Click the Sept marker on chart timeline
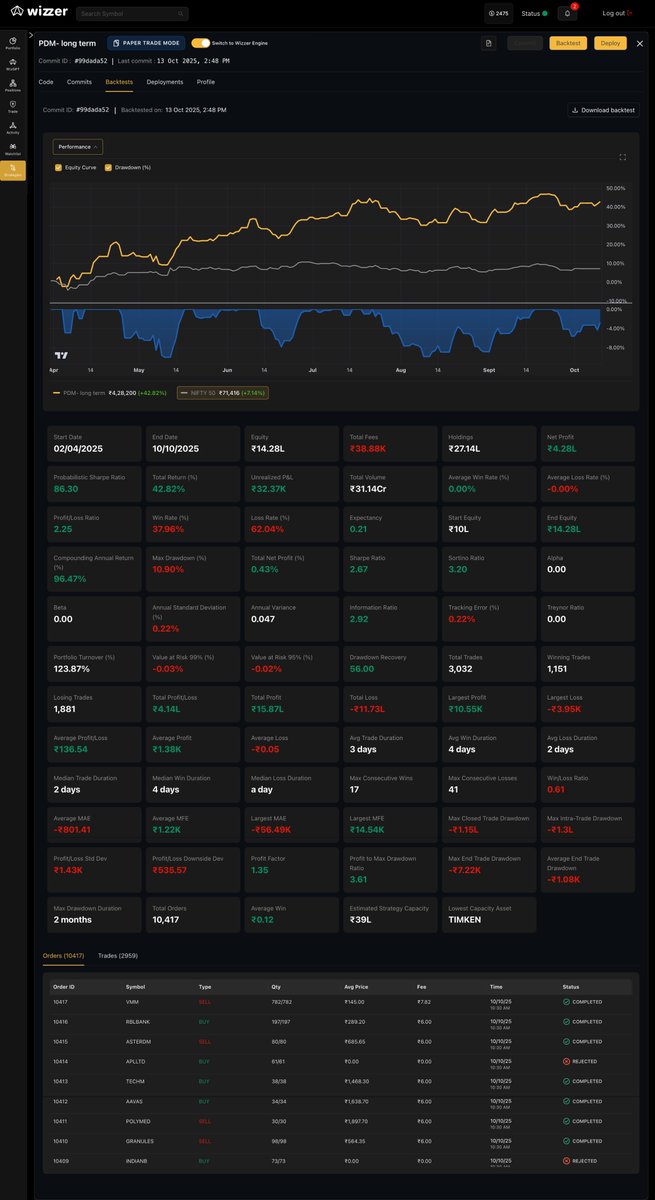The height and width of the screenshot is (1200, 655). pyautogui.click(x=488, y=370)
